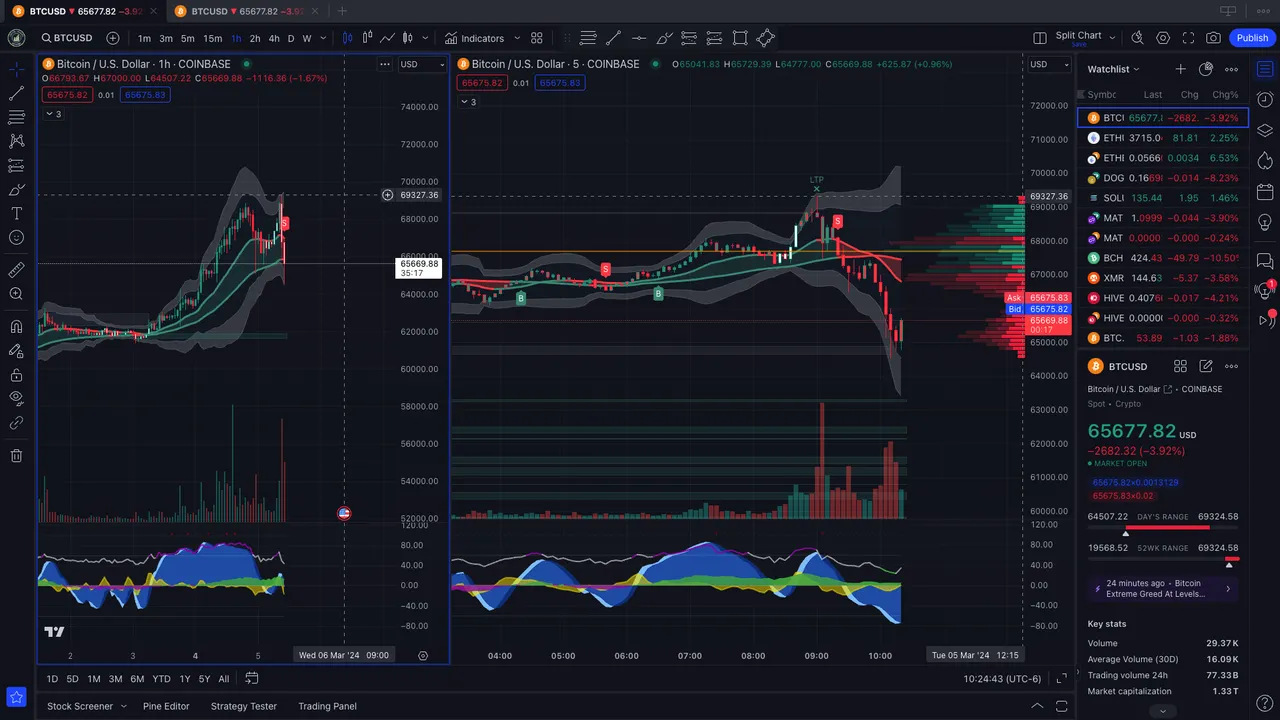Select the XMR row in the watchlist
The height and width of the screenshot is (720, 1280).
click(1163, 278)
